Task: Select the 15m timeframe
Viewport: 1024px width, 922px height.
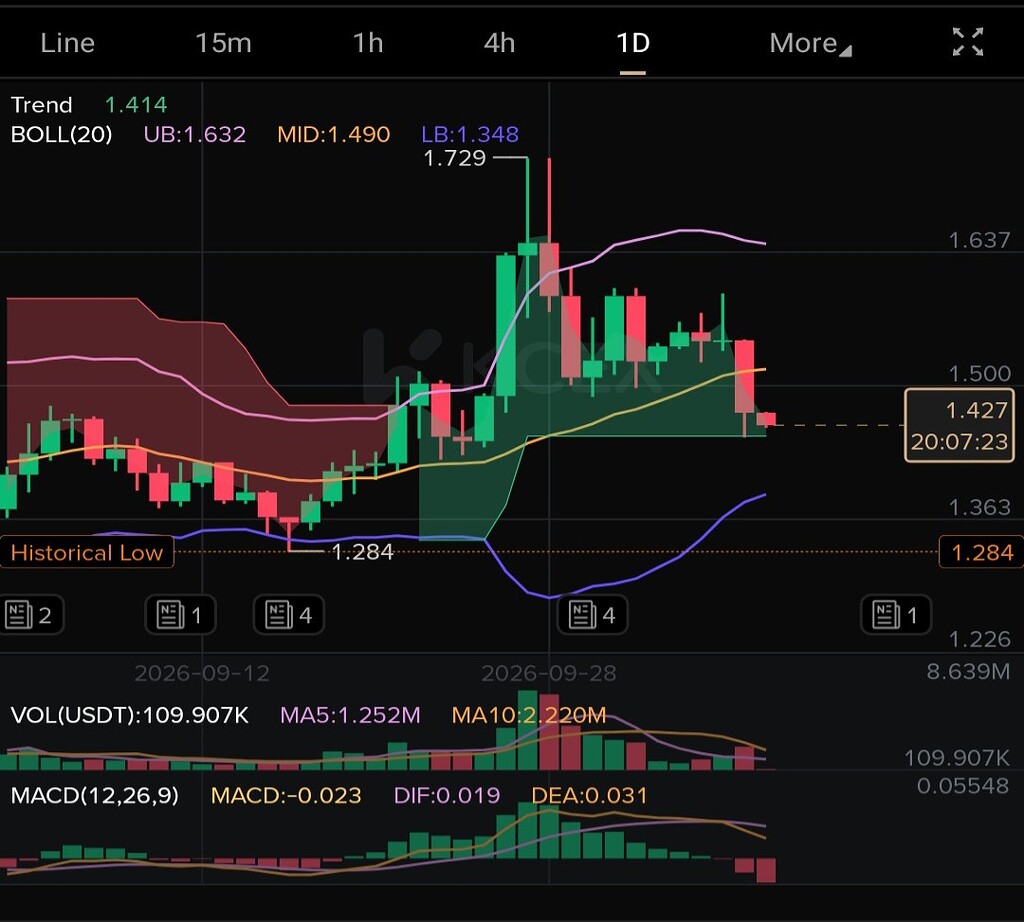Action: [223, 43]
